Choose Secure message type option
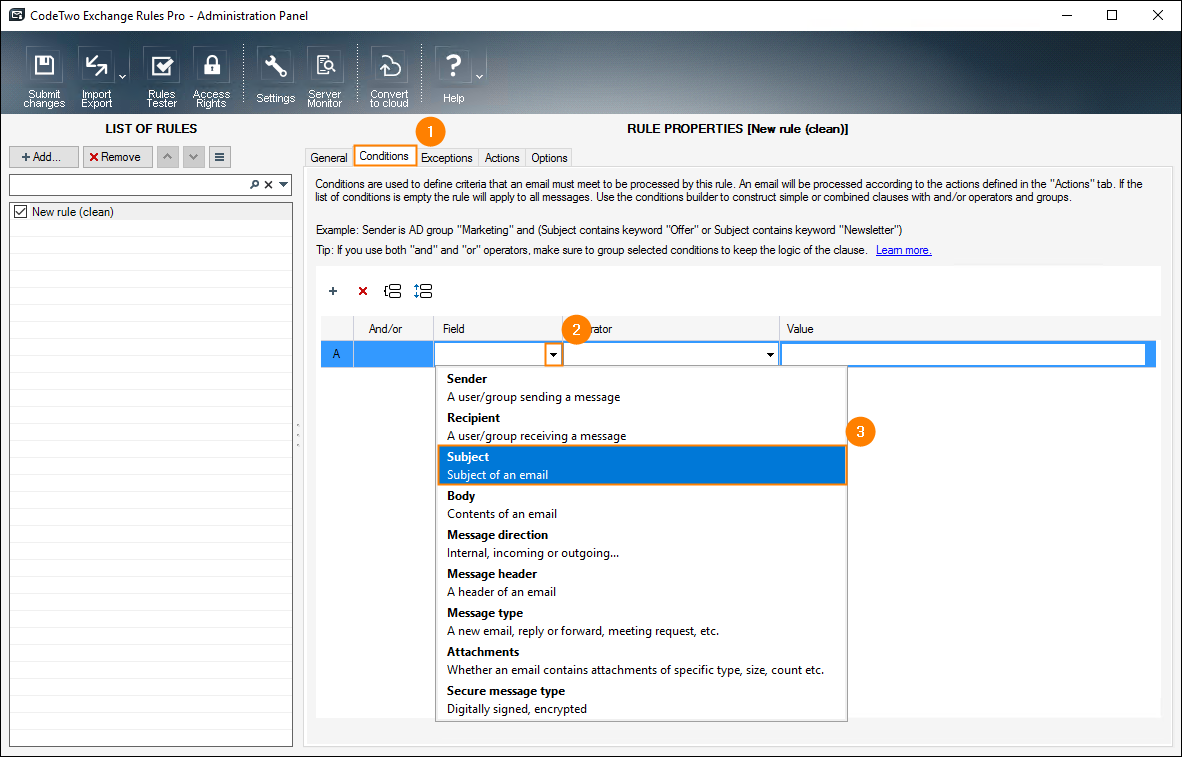The image size is (1182, 757). click(x=642, y=700)
